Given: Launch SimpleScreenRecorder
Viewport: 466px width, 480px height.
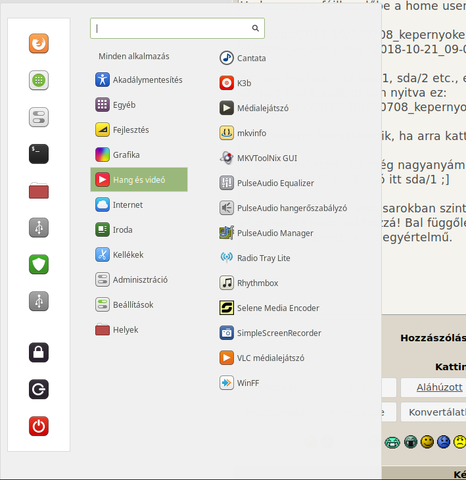Looking at the screenshot, I should pos(270,333).
